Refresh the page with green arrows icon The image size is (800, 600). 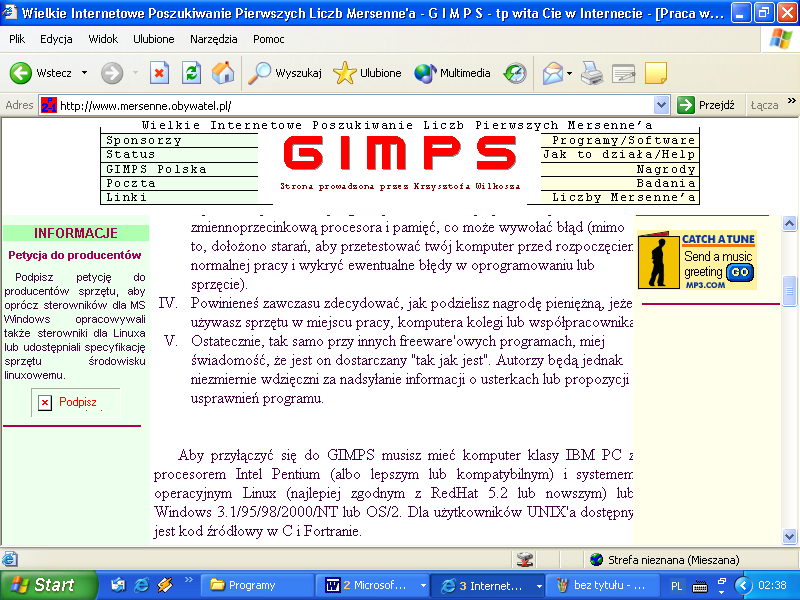[x=191, y=73]
